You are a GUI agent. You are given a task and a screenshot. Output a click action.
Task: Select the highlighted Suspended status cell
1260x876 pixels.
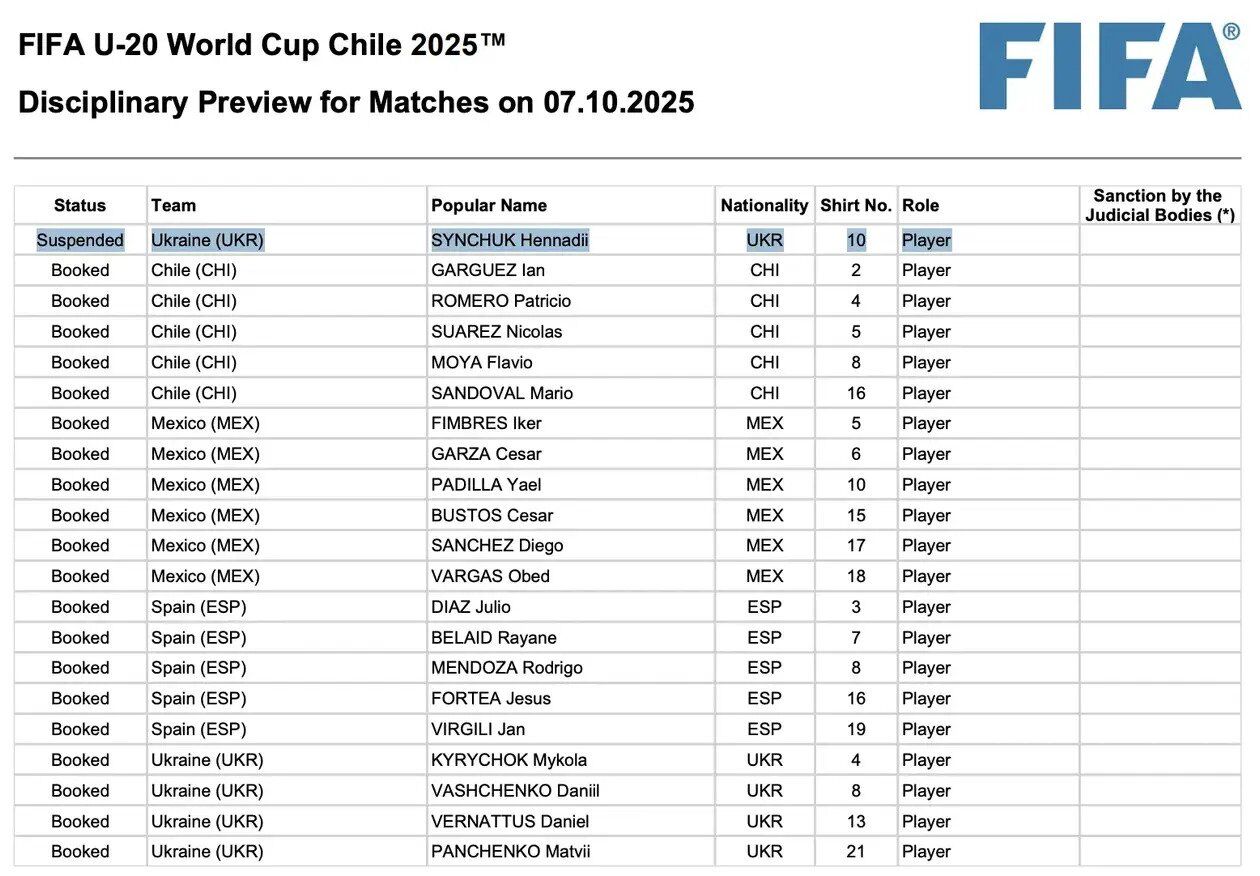[x=80, y=240]
